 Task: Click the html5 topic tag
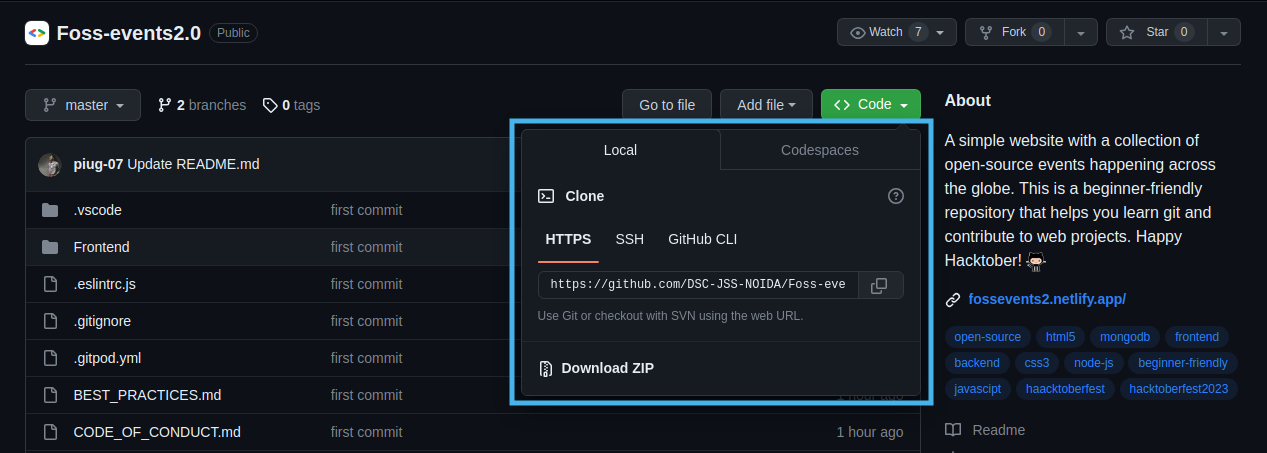pyautogui.click(x=1060, y=337)
